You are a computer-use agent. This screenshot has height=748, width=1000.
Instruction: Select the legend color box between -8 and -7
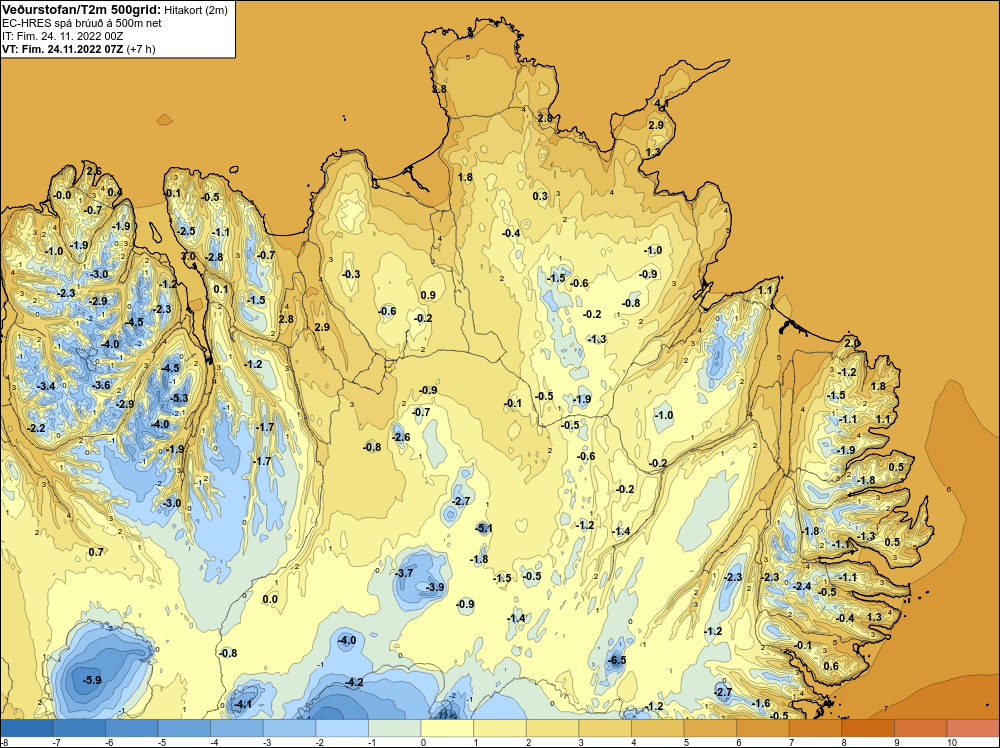click(x=27, y=728)
